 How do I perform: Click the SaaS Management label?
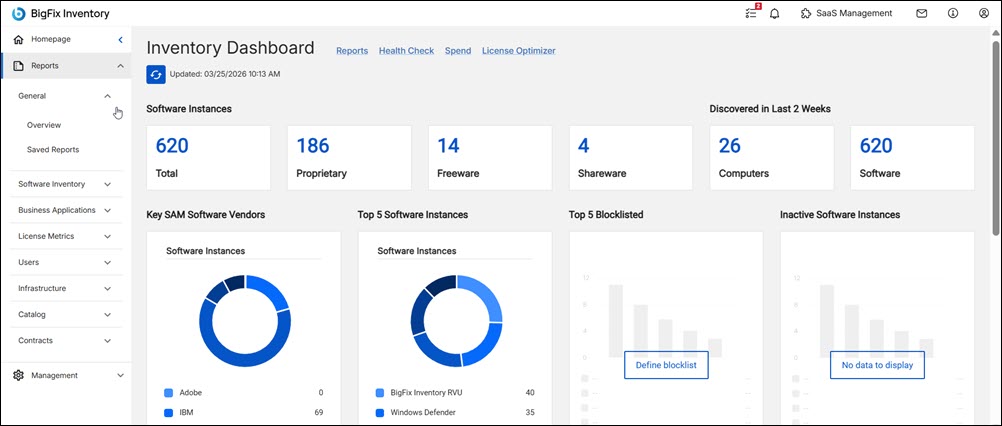click(854, 13)
